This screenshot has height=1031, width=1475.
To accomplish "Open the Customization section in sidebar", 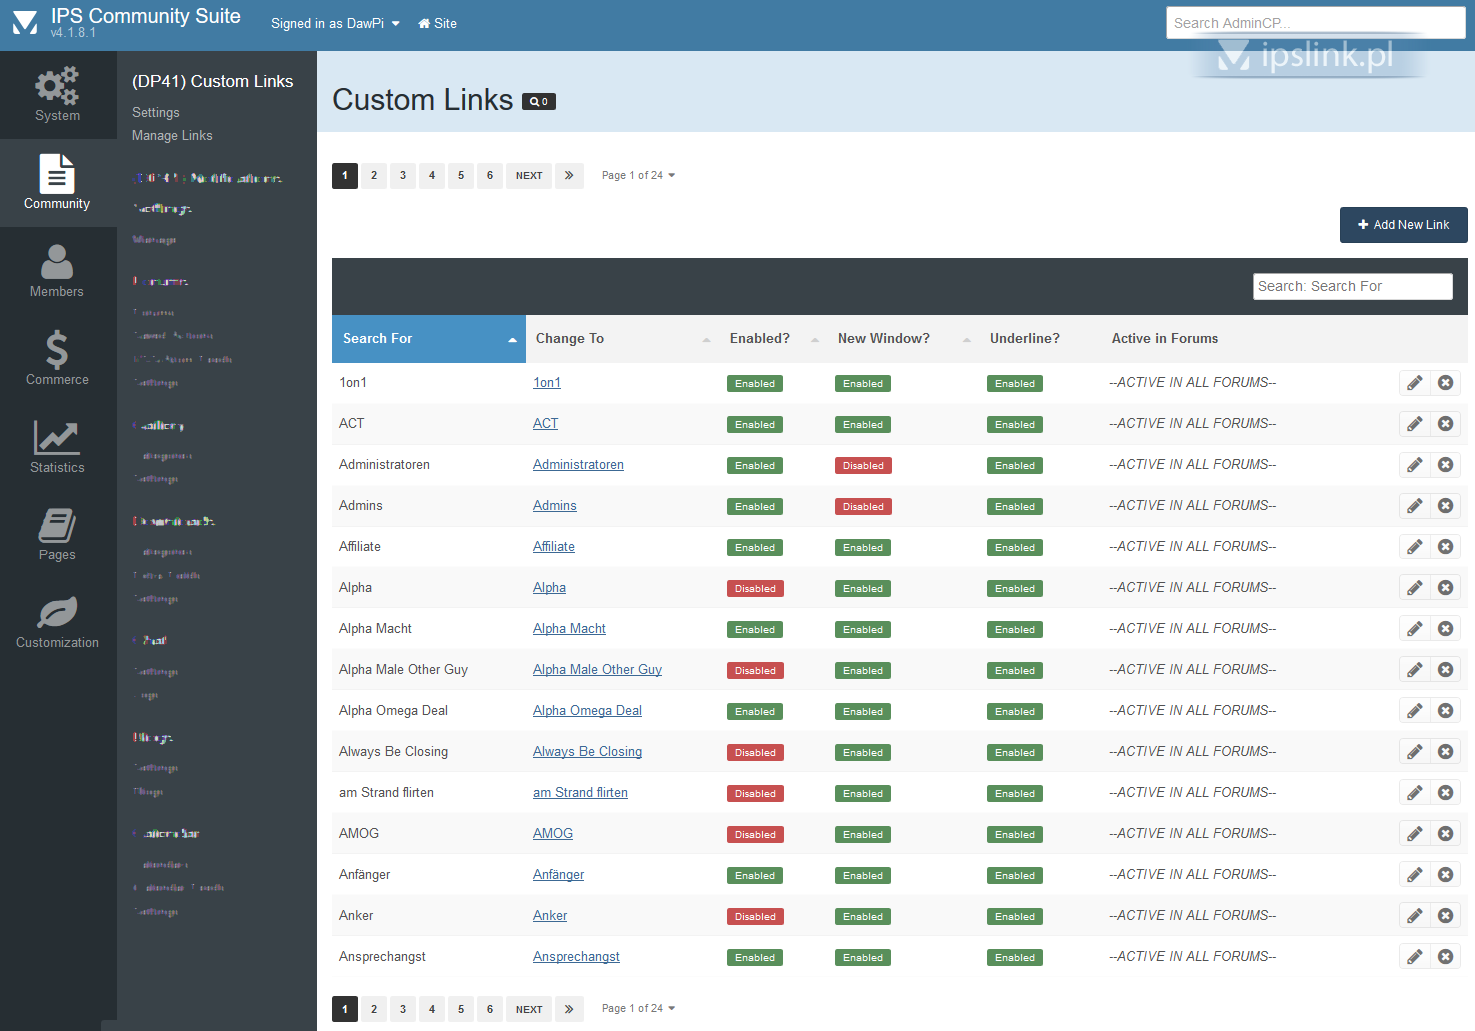I will [x=58, y=623].
